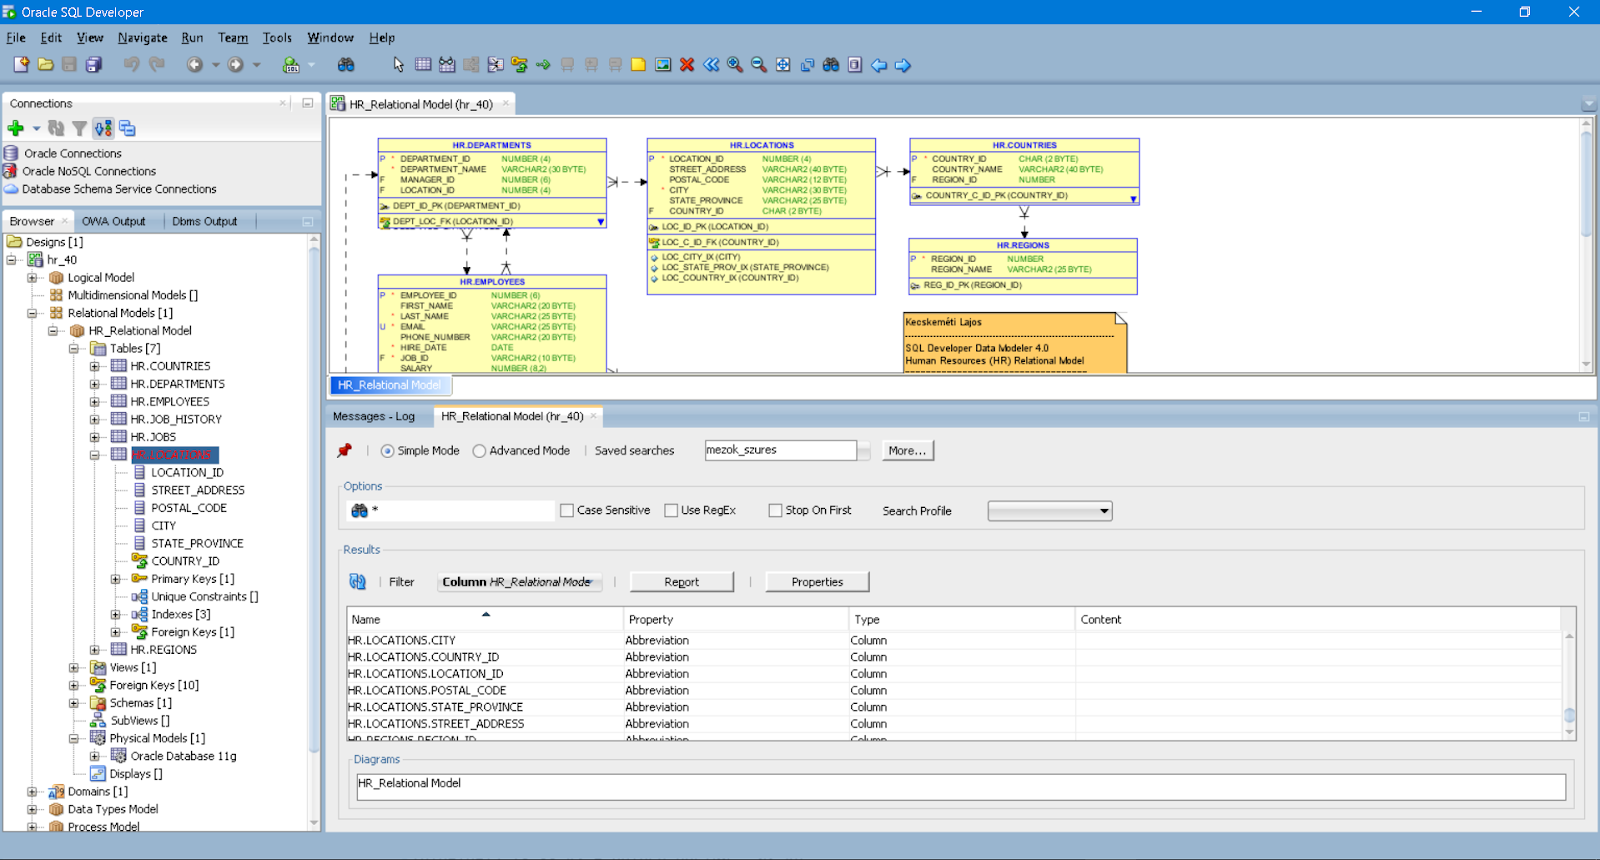Expand the HR.EMPLOYEES table node
This screenshot has width=1600, height=860.
94,402
